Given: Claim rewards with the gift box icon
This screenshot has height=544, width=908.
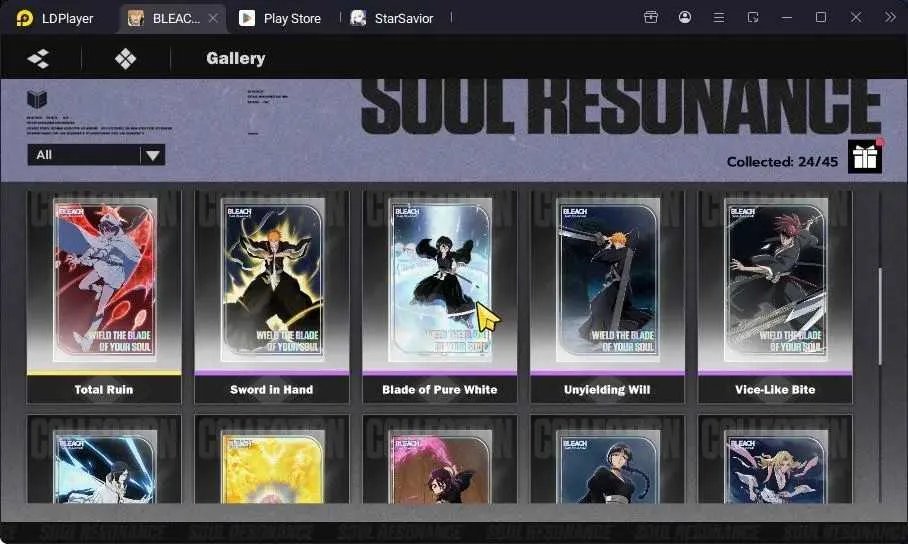Looking at the screenshot, I should 865,157.
